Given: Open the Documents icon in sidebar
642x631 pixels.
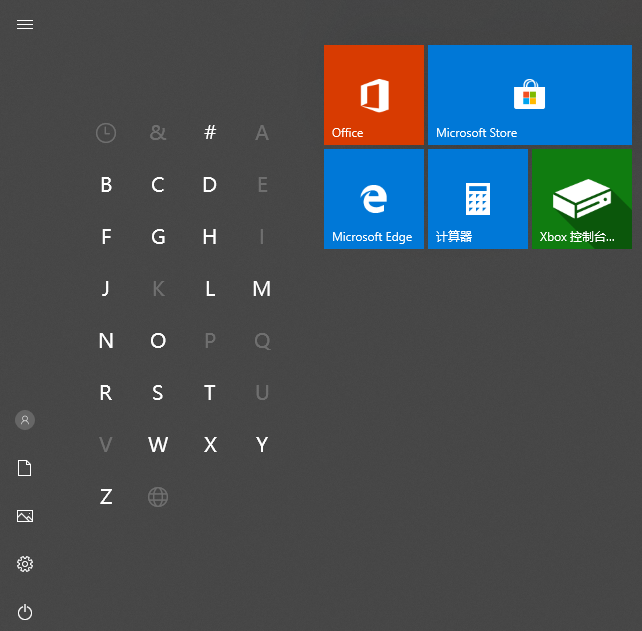Looking at the screenshot, I should [25, 468].
